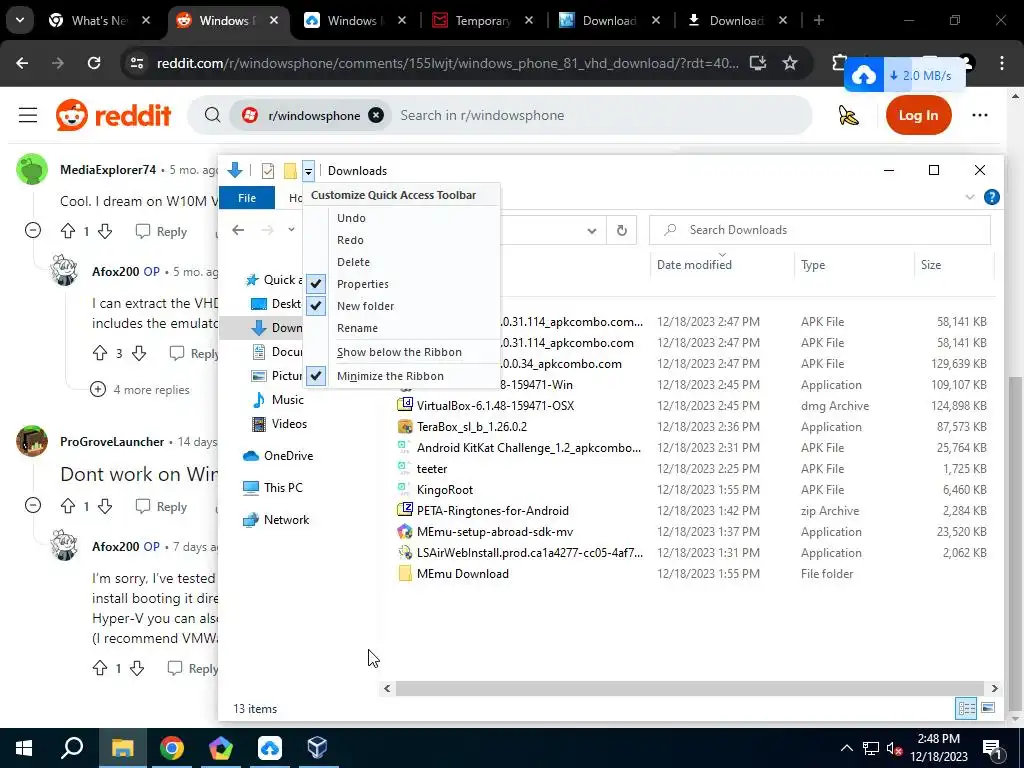
Task: Open the Chrome tab search dropdown
Action: click(20, 20)
